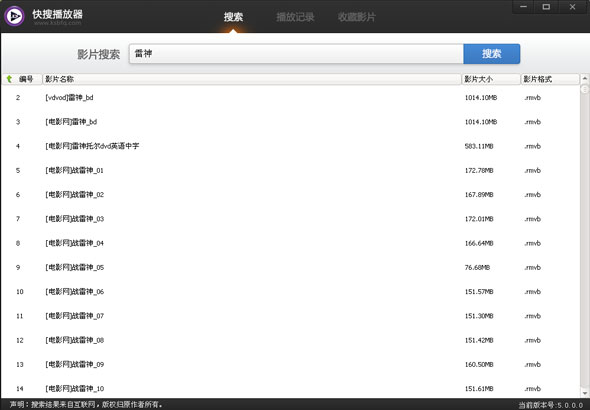
Task: Click .rmvb format in row 4
Action: tap(532, 146)
